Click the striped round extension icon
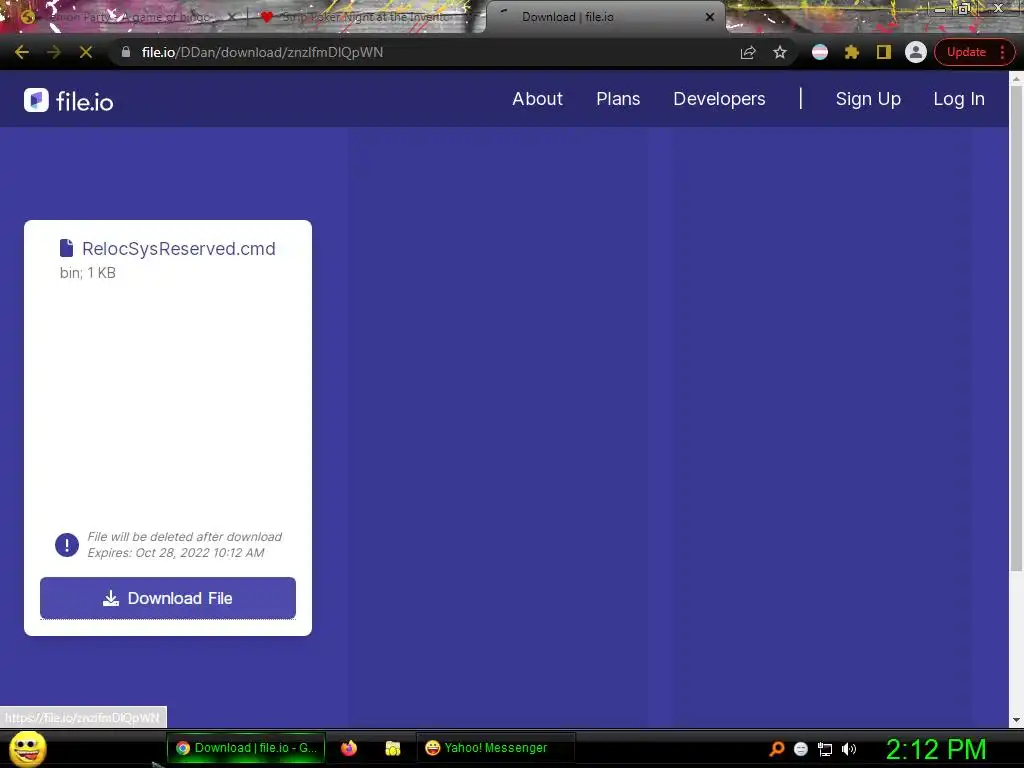 point(820,52)
